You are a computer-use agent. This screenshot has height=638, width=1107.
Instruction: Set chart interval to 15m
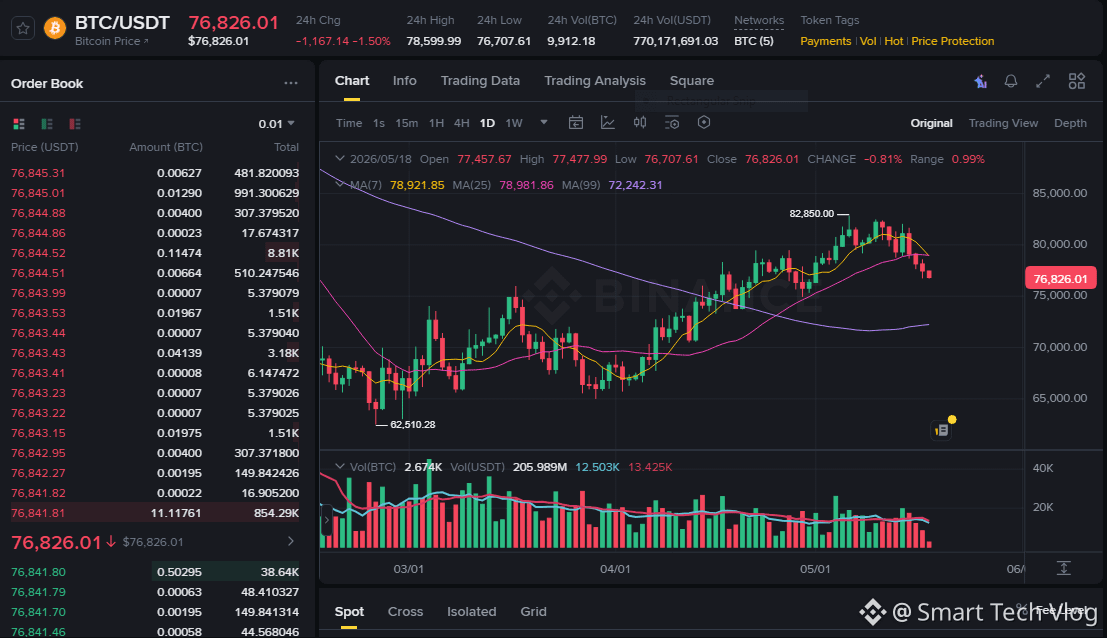click(x=406, y=123)
